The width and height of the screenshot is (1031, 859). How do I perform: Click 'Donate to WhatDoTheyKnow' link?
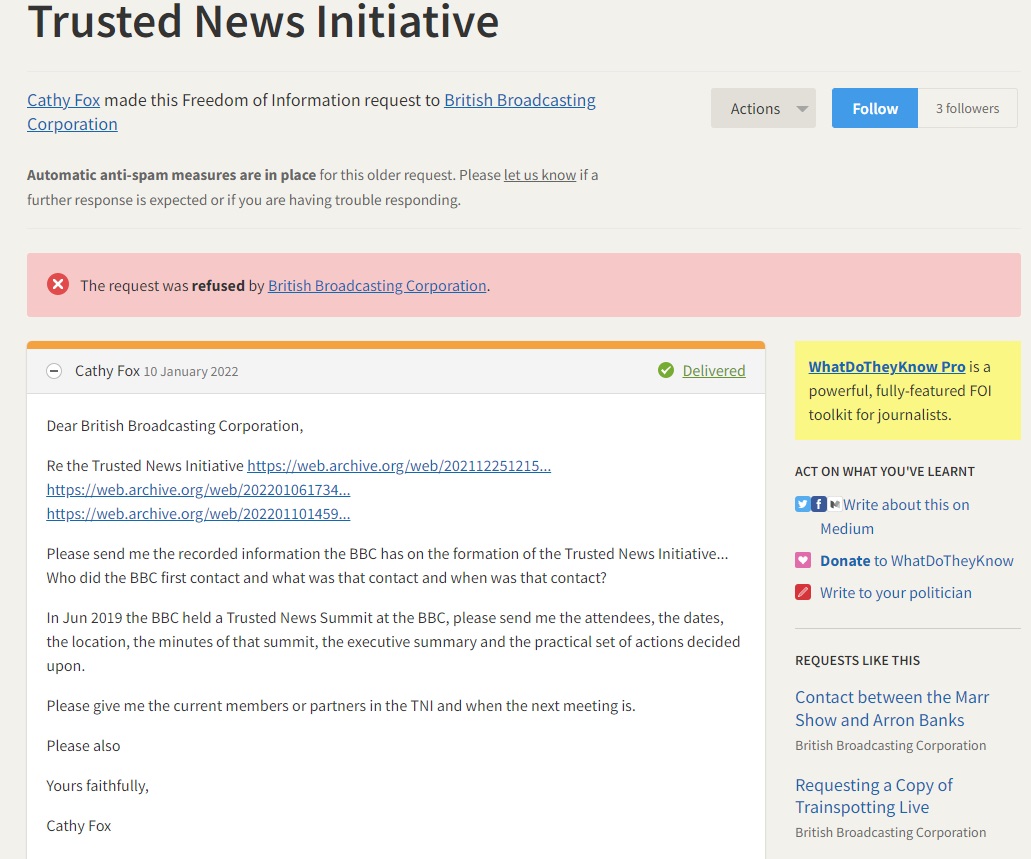coord(917,560)
